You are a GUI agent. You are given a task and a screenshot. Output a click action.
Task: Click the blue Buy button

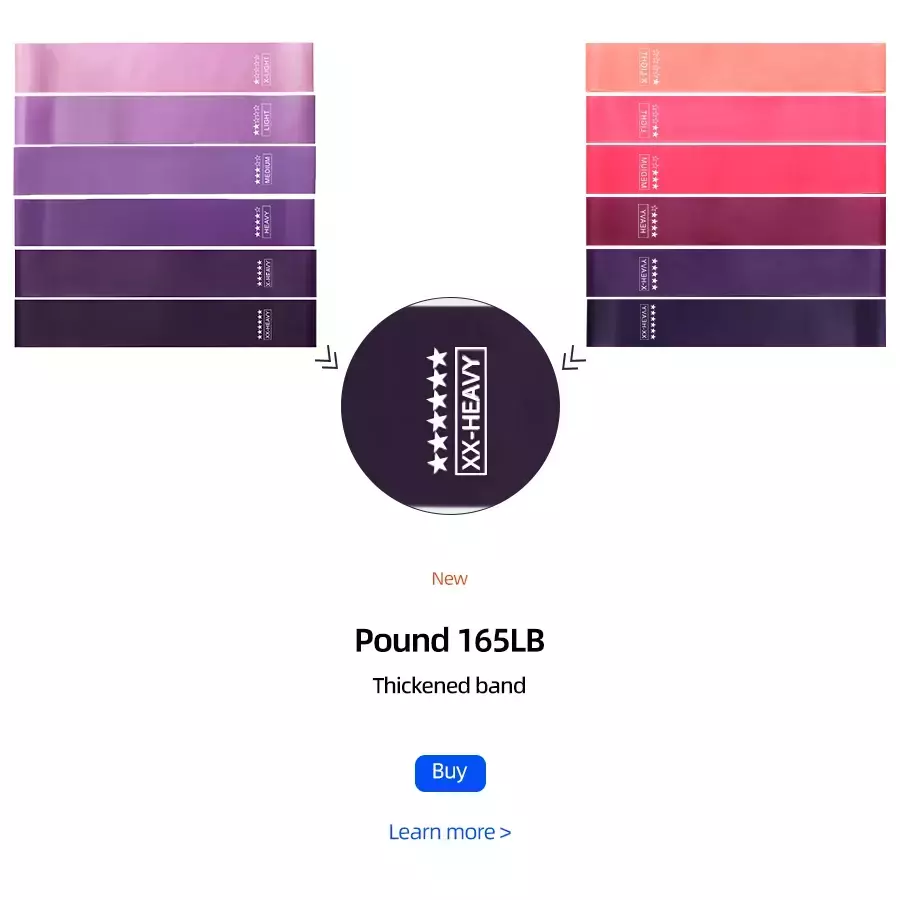tap(450, 773)
